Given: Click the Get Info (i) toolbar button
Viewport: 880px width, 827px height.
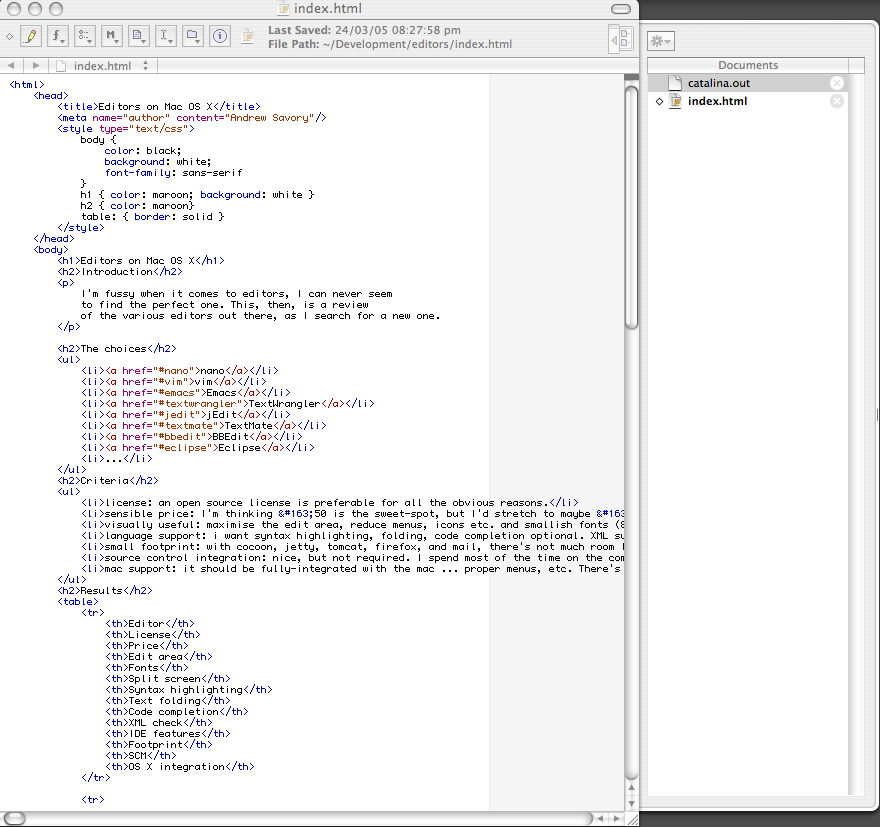Looking at the screenshot, I should [x=220, y=36].
